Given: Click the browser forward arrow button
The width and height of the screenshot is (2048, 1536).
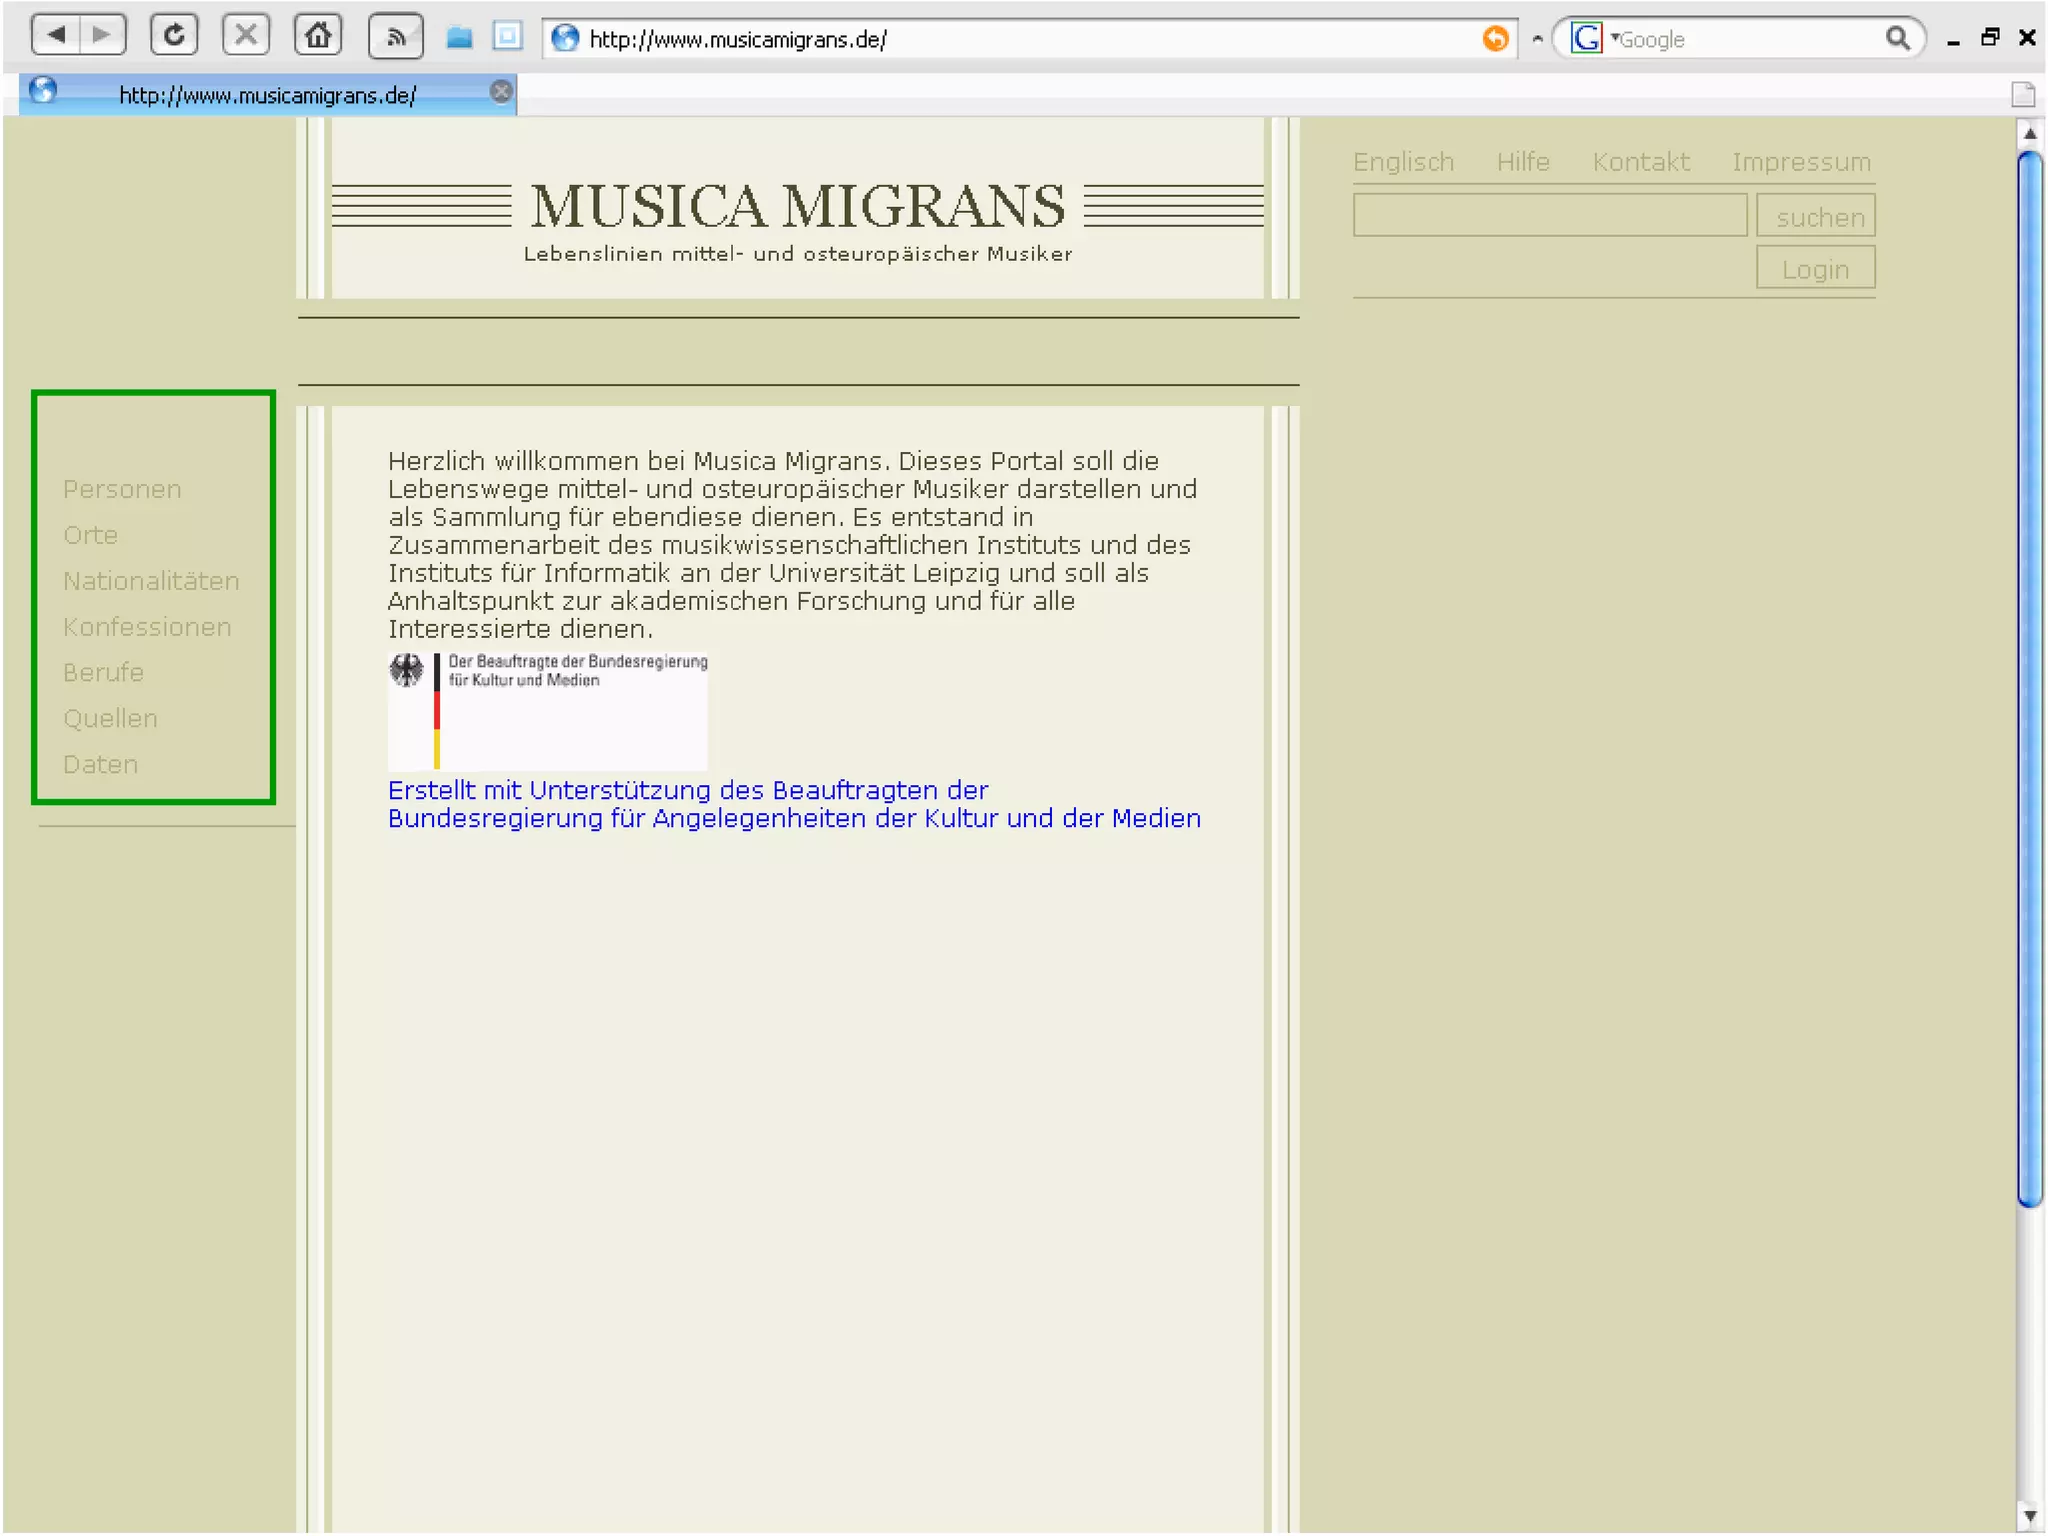Looking at the screenshot, I should pos(102,36).
